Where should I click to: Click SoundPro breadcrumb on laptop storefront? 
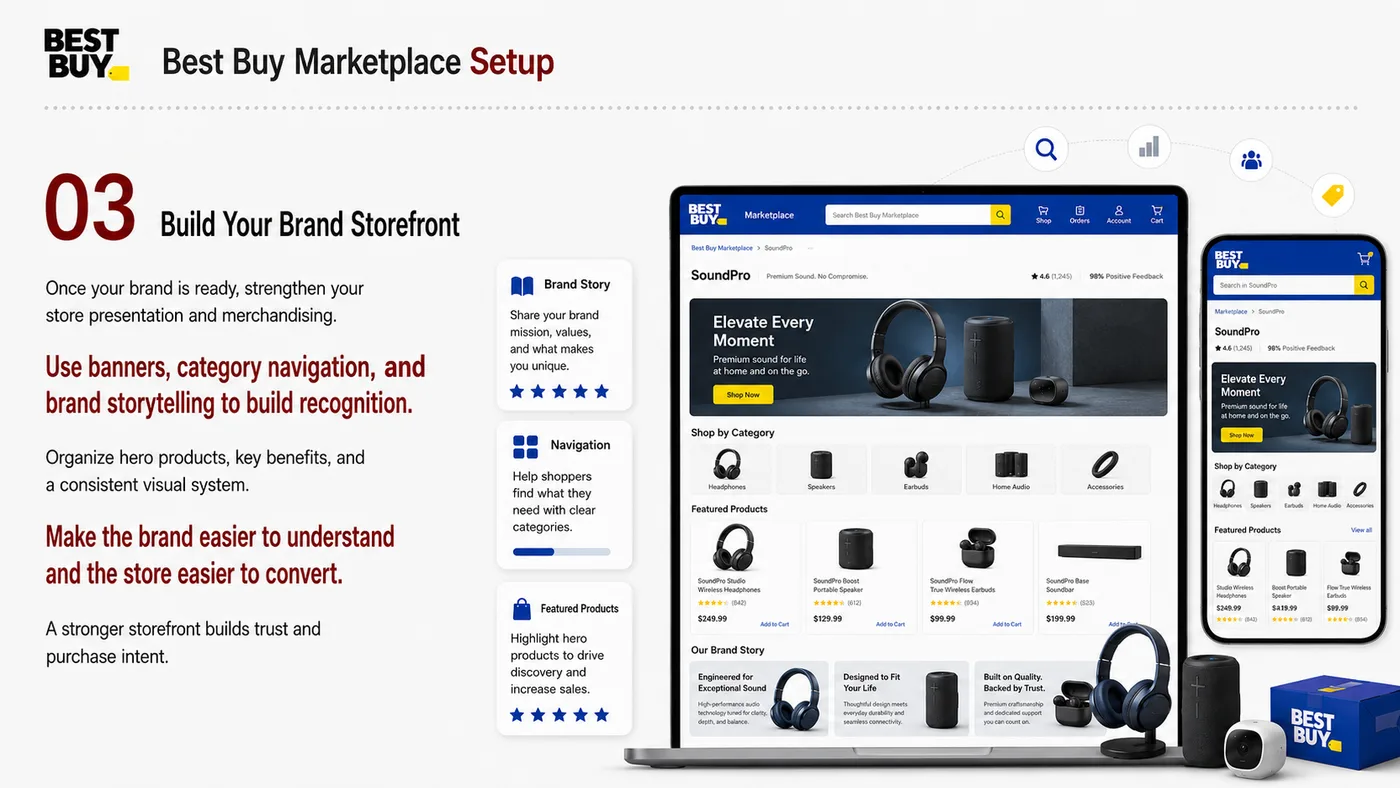pyautogui.click(x=779, y=248)
